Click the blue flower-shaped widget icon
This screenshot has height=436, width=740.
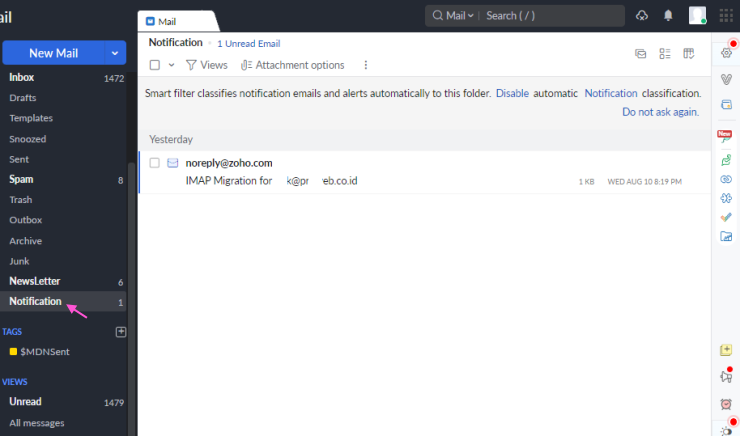coord(726,198)
